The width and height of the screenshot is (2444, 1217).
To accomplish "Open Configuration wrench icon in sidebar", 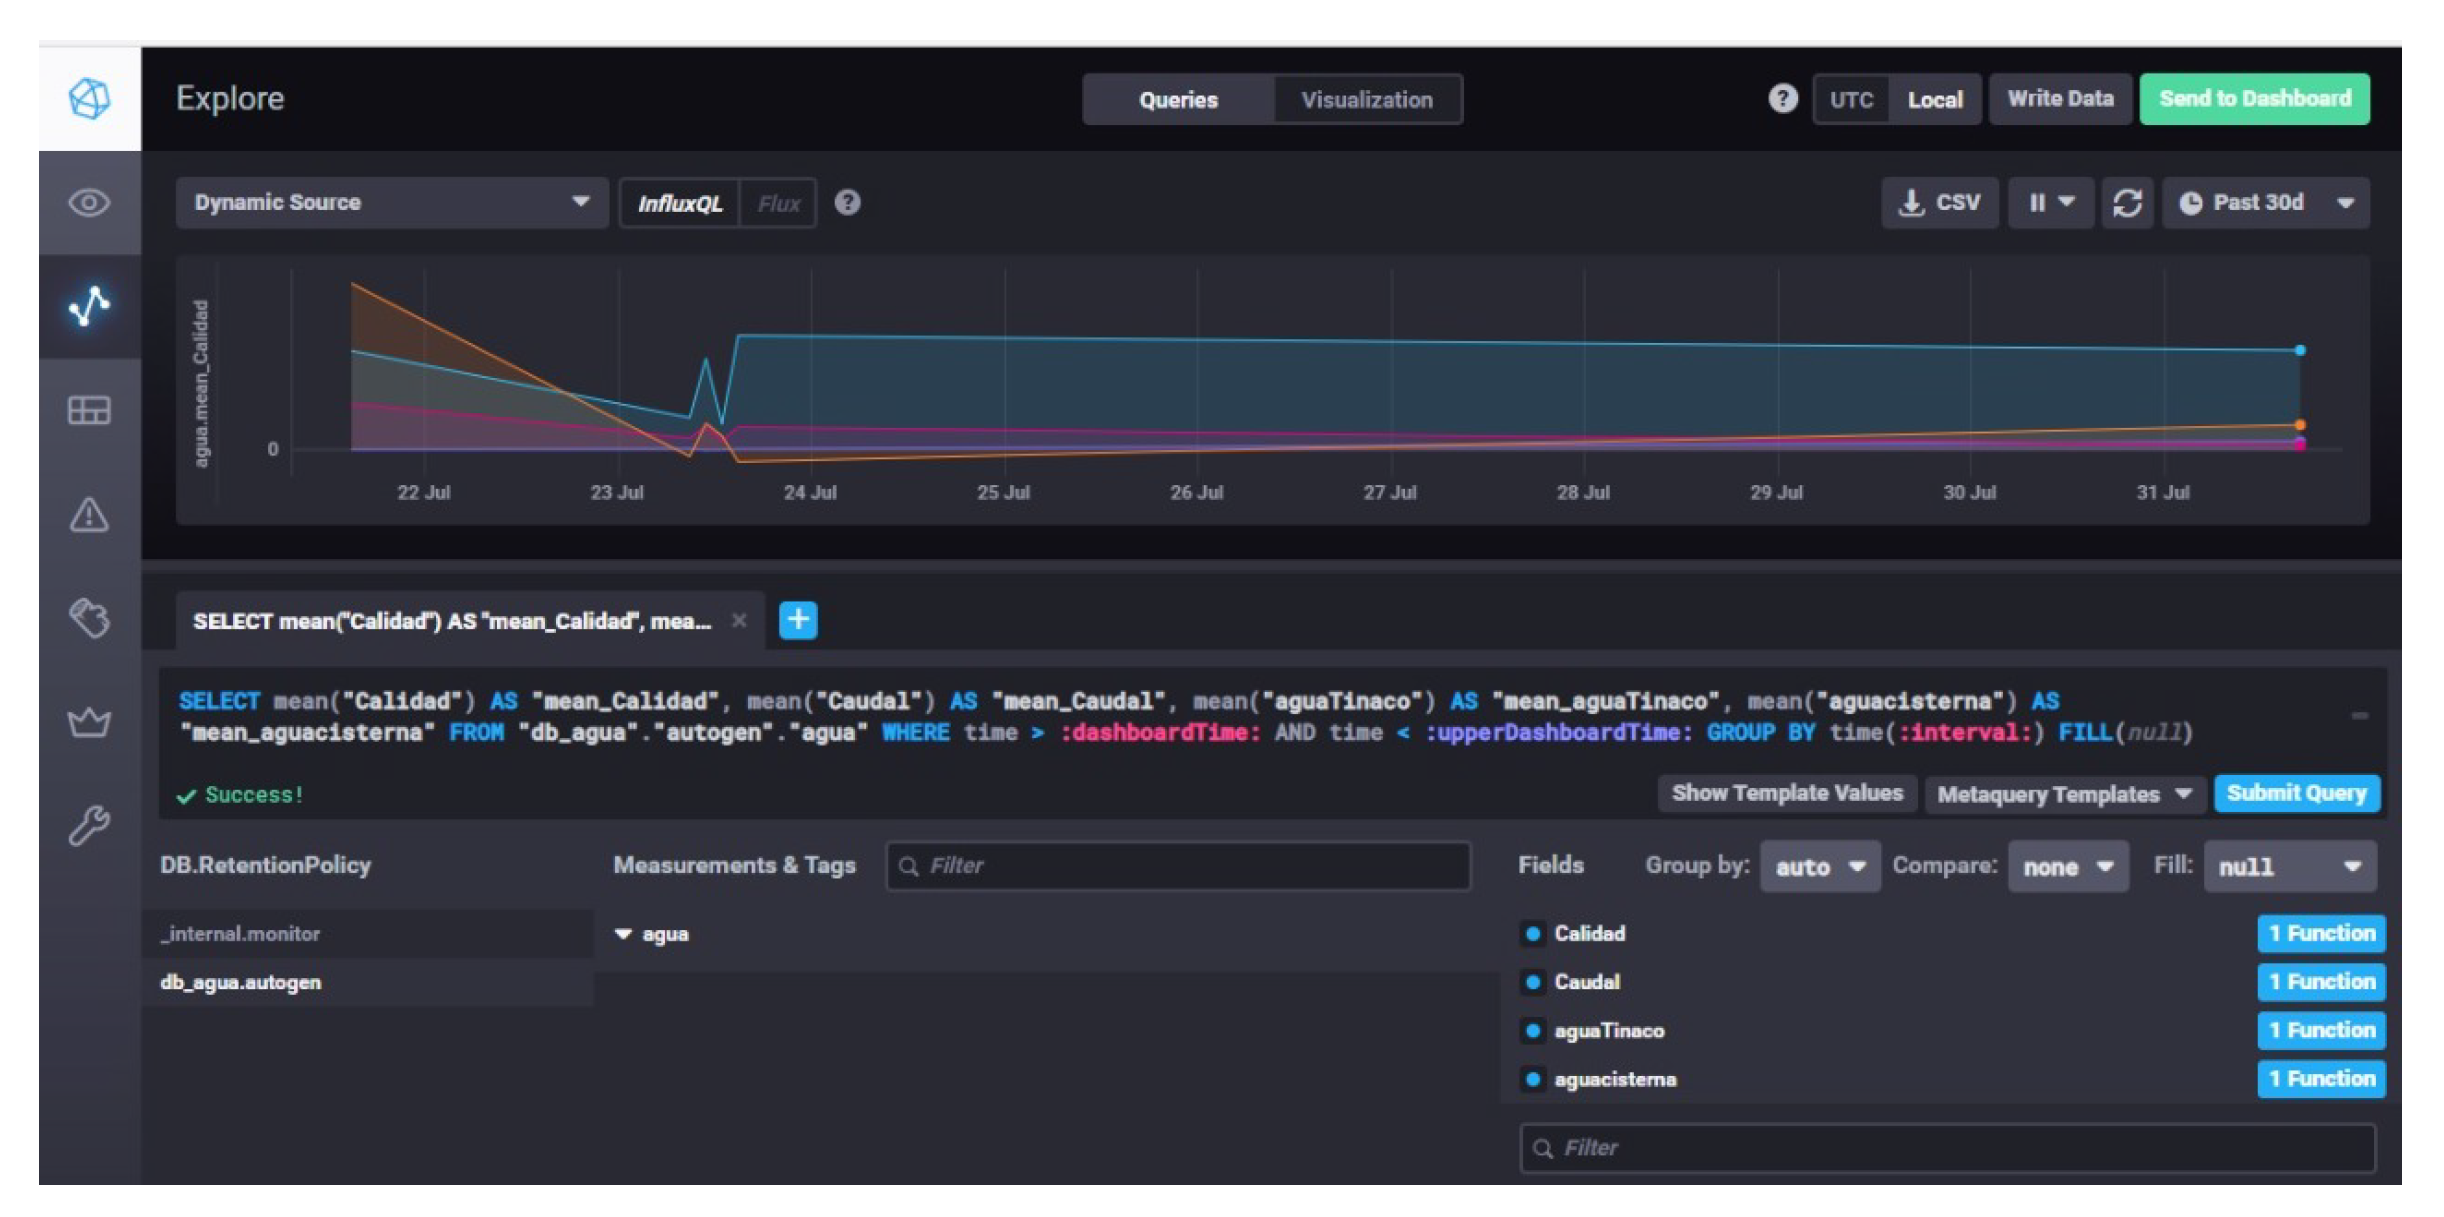I will pos(89,826).
